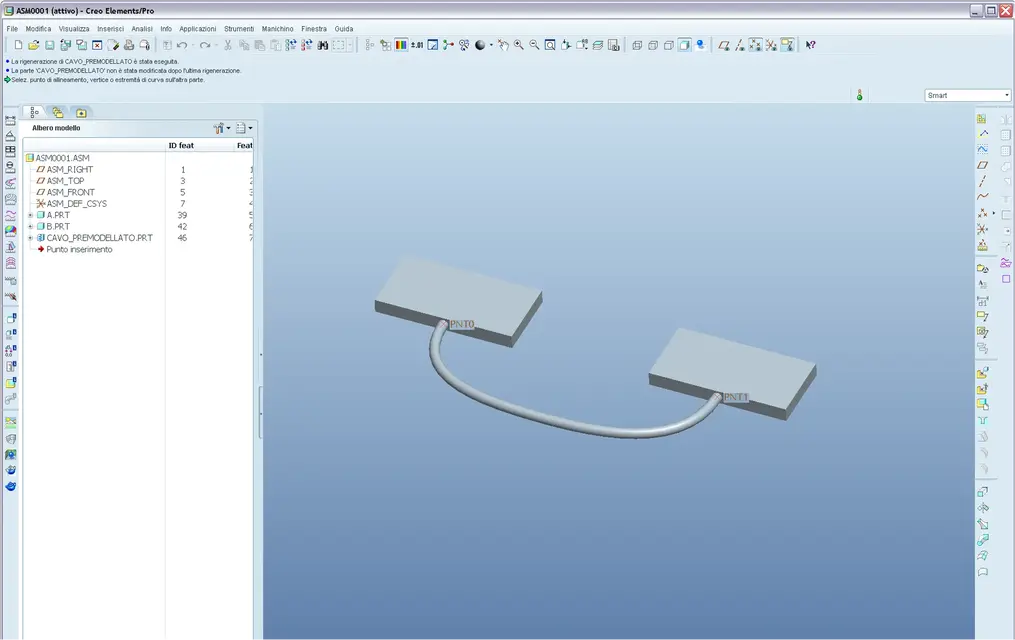The image size is (1015, 640).
Task: Toggle shaded display style
Action: click(x=684, y=45)
